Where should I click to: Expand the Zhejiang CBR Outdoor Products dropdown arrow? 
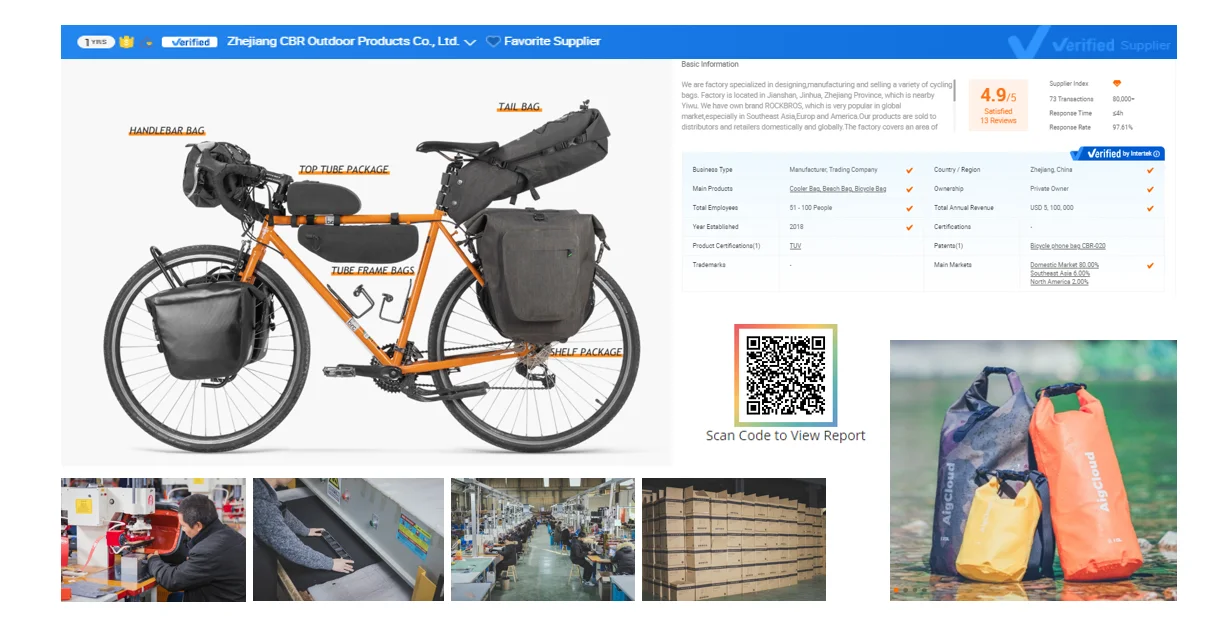click(470, 43)
